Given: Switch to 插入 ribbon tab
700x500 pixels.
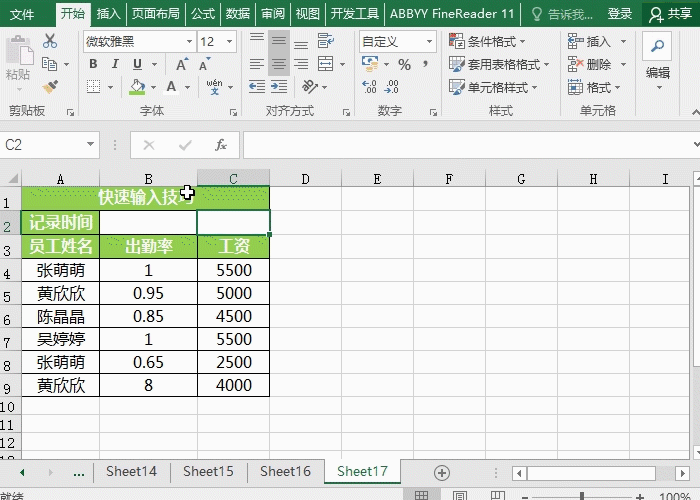Looking at the screenshot, I should tap(108, 14).
